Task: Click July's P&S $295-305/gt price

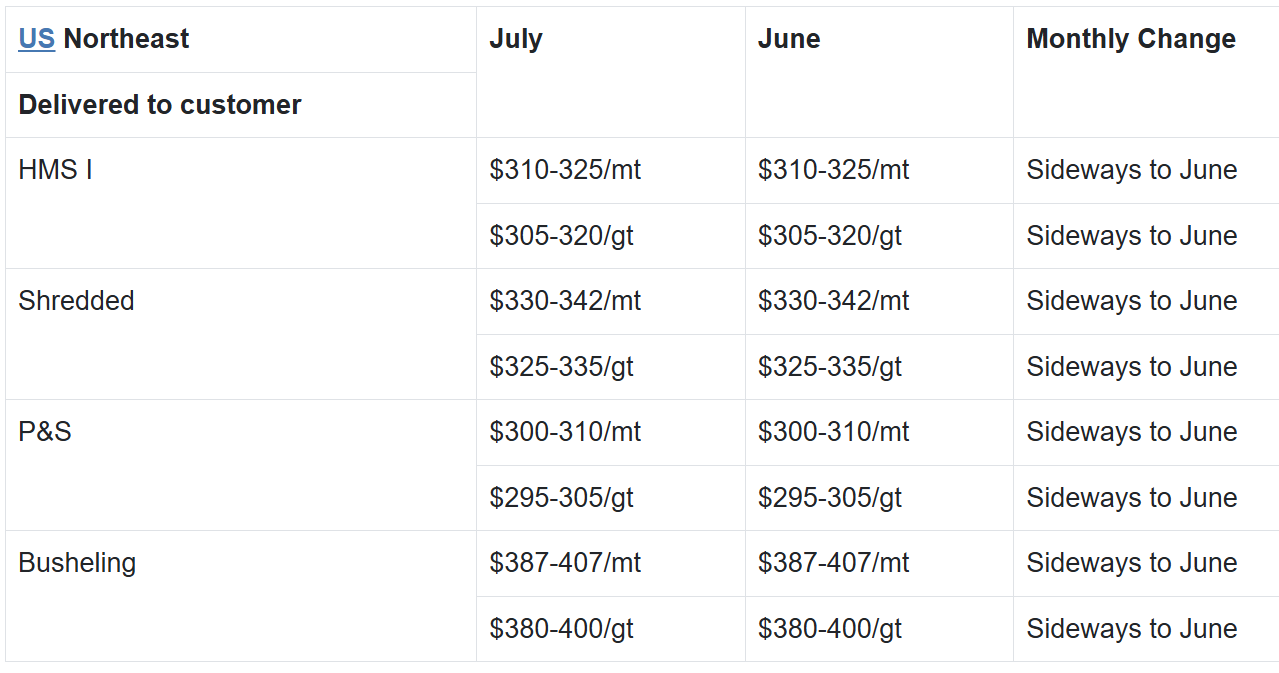Action: tap(561, 498)
